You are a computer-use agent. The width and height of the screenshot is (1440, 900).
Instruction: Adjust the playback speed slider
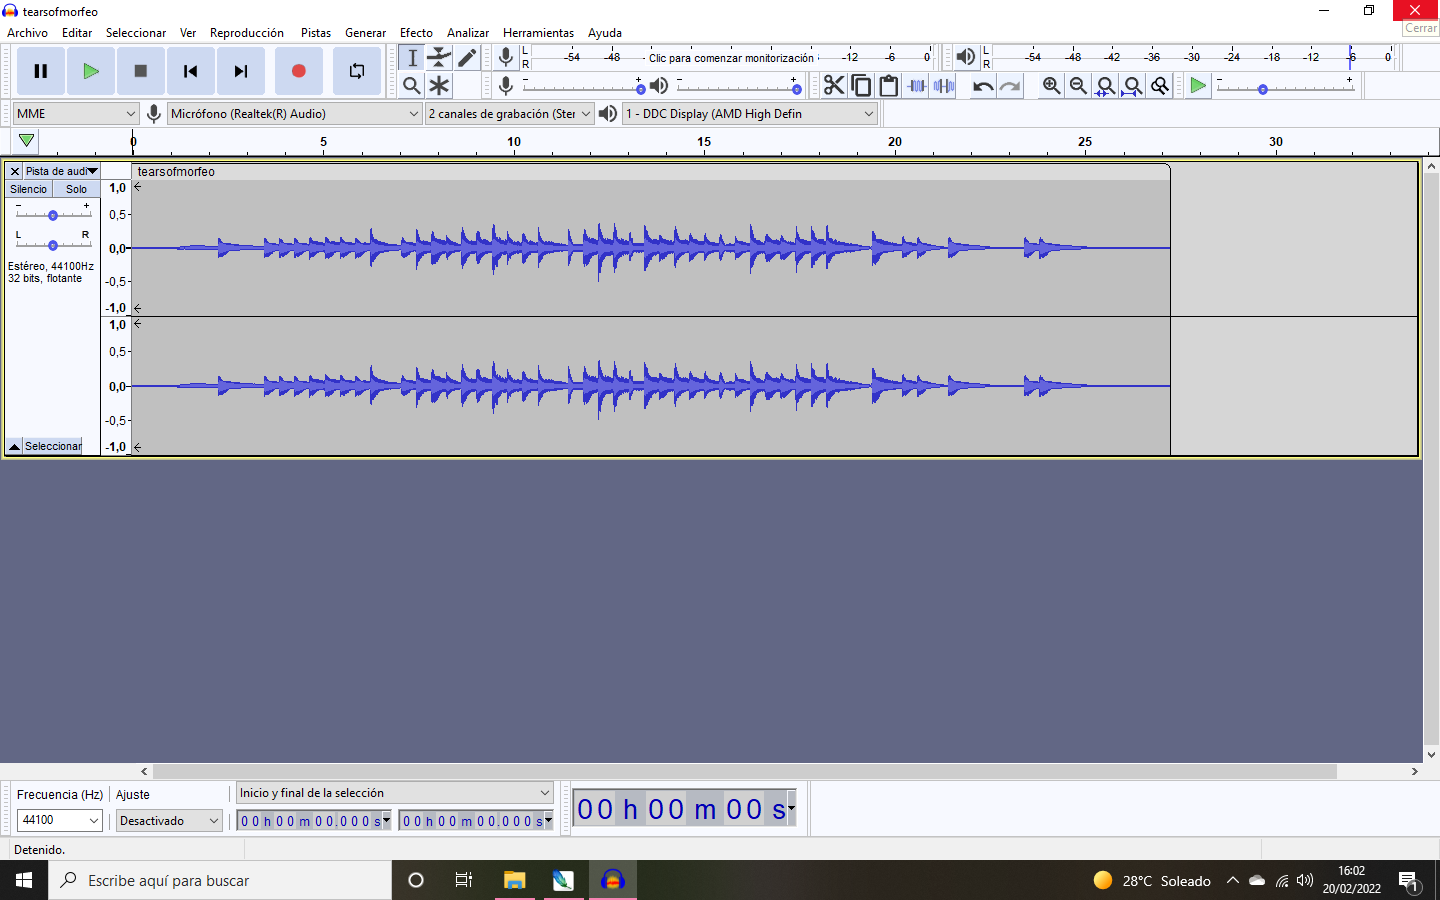1286,87
